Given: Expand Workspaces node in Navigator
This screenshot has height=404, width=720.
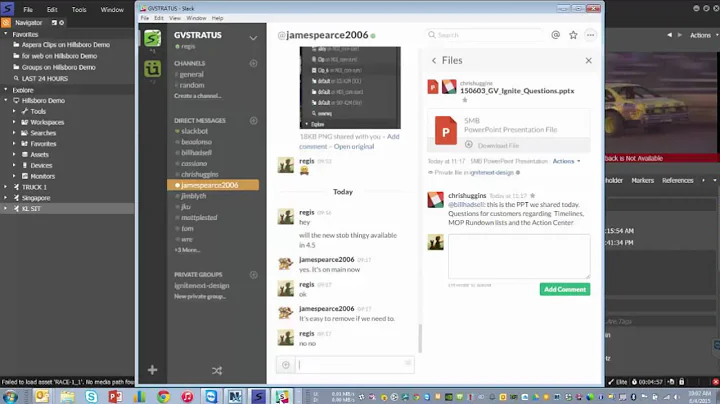Looking at the screenshot, I should (x=14, y=122).
